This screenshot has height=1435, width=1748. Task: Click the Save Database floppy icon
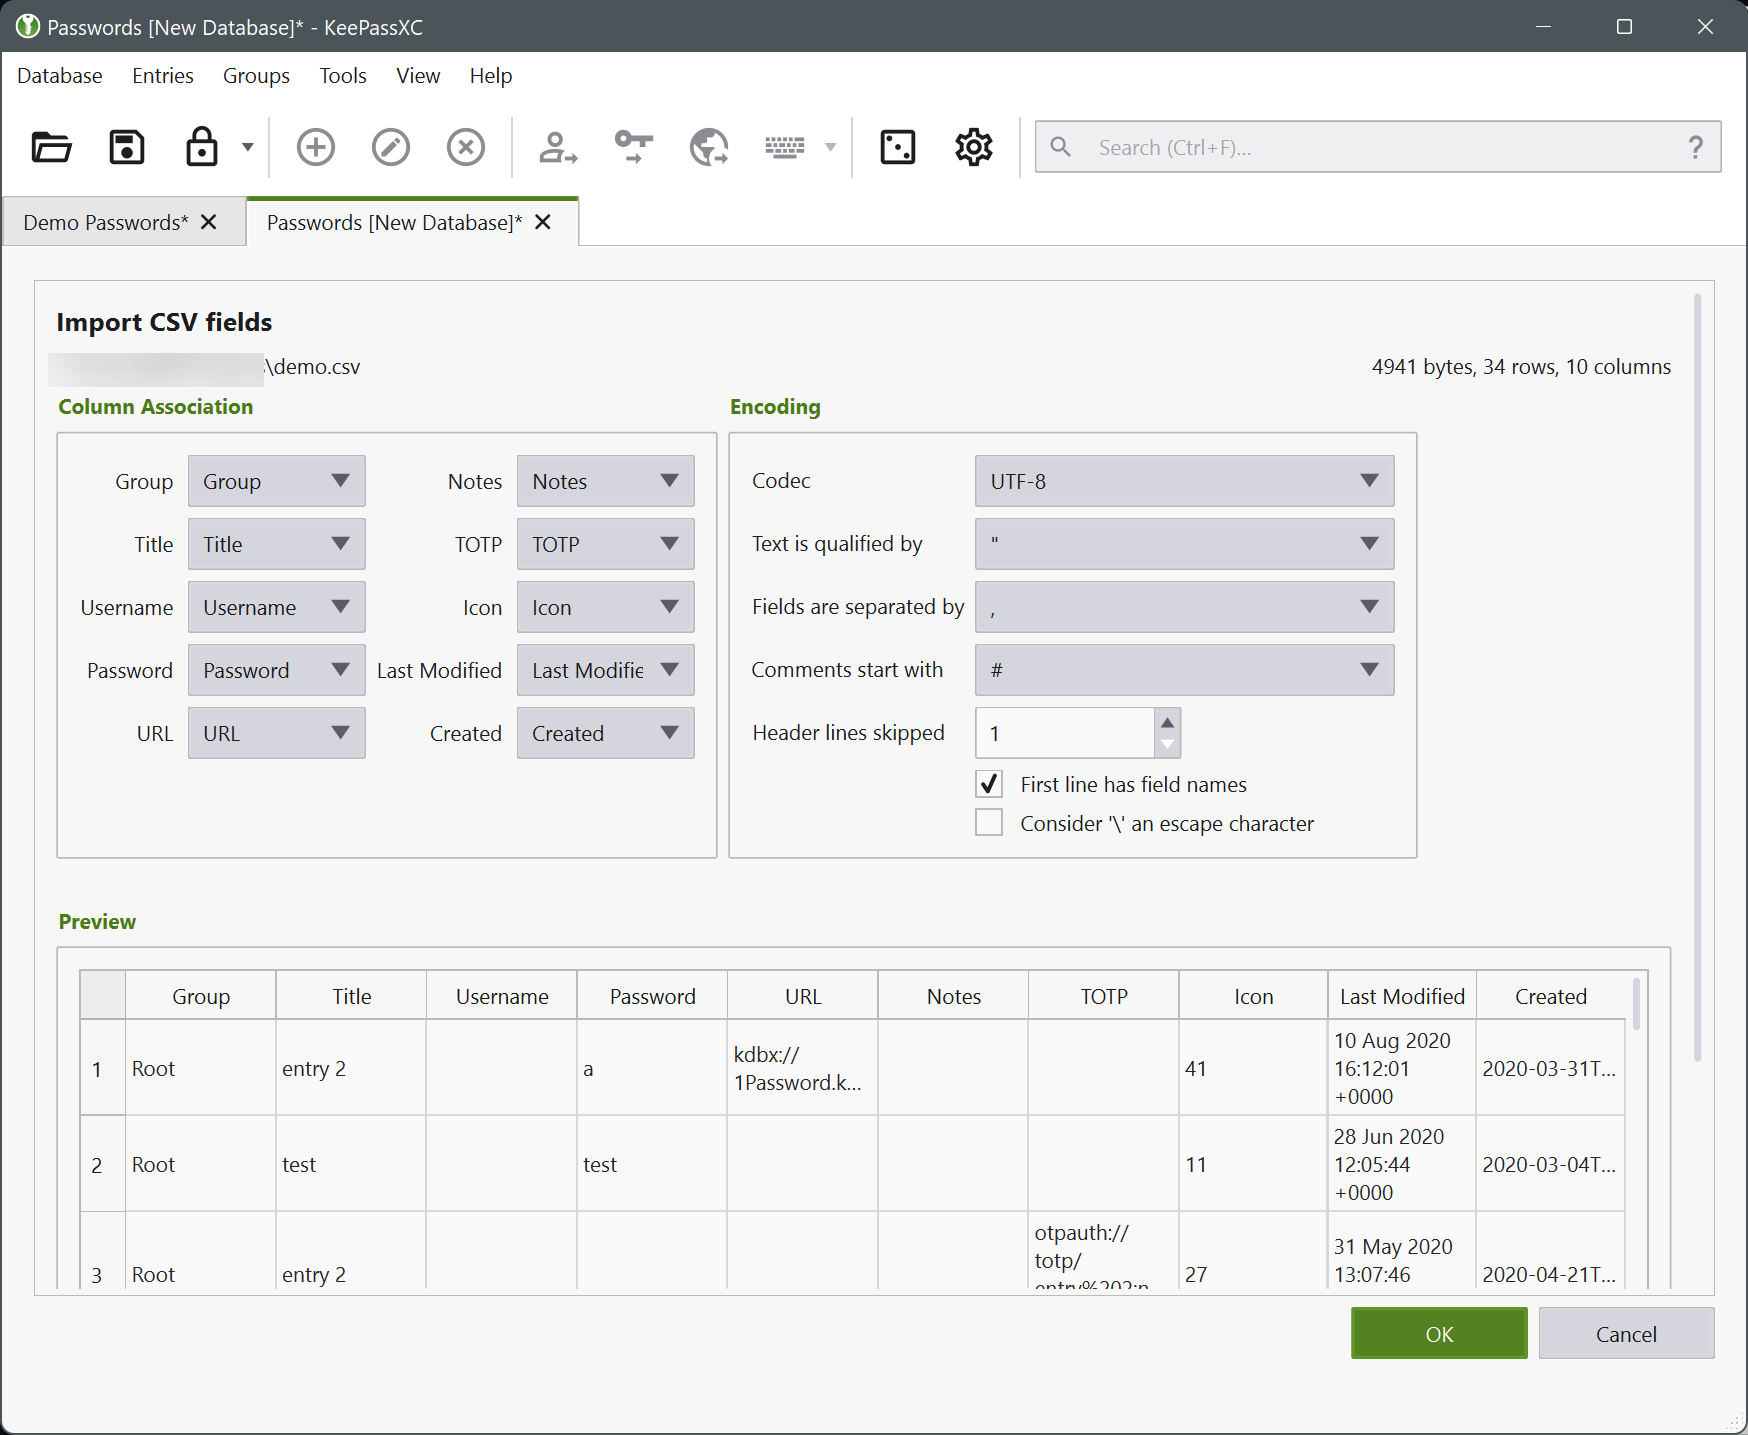127,147
